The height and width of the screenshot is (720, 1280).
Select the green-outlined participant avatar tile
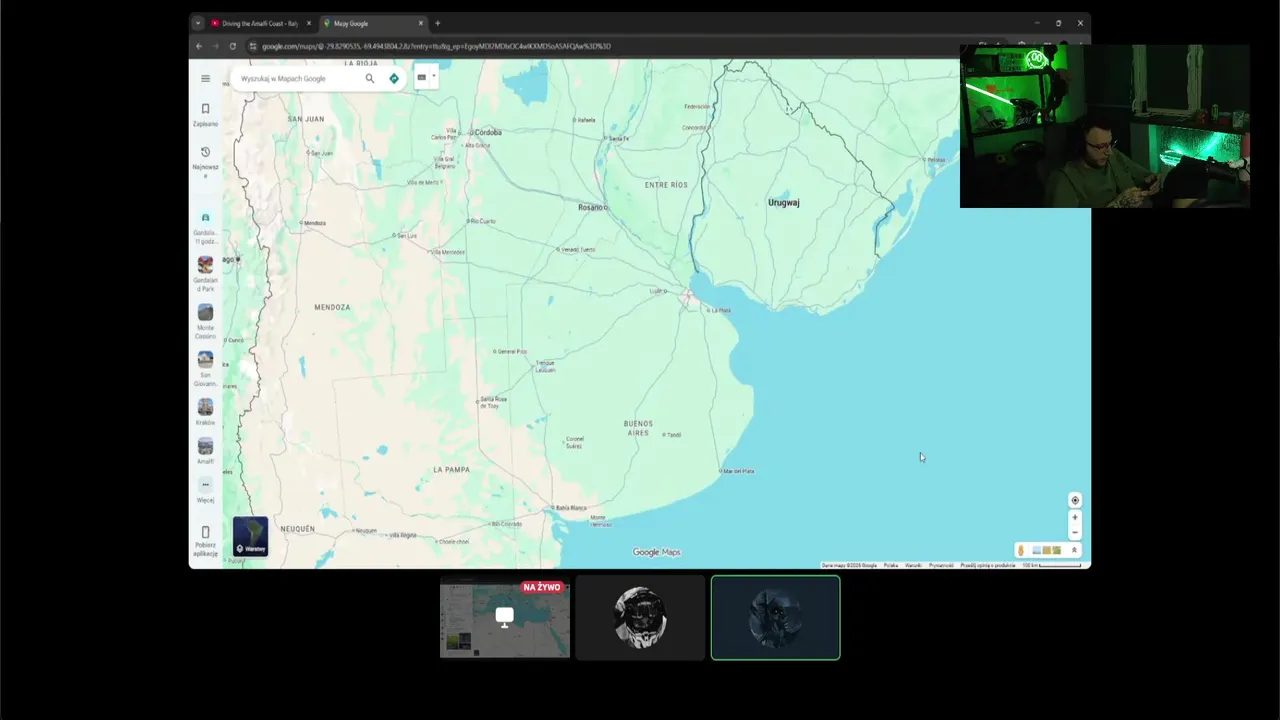(x=776, y=617)
